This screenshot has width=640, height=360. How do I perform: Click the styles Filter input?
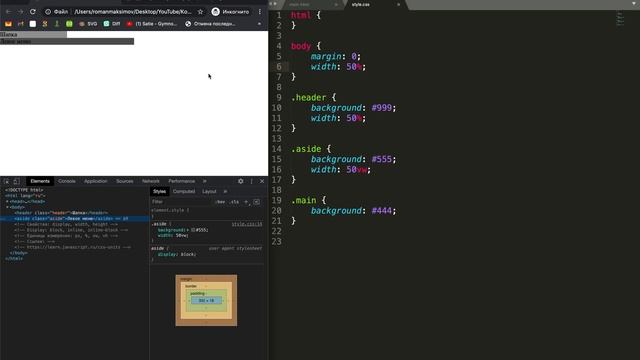pos(182,202)
